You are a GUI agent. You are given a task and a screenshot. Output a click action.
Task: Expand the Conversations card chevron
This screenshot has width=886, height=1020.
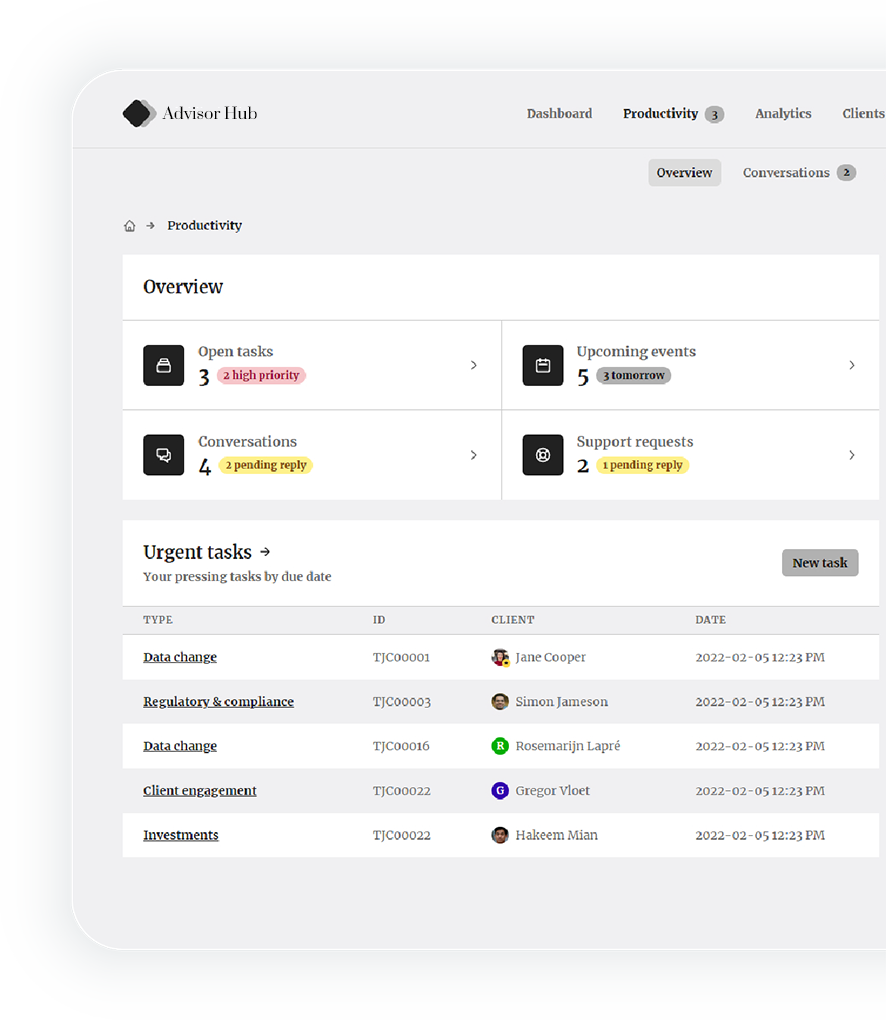(x=474, y=455)
